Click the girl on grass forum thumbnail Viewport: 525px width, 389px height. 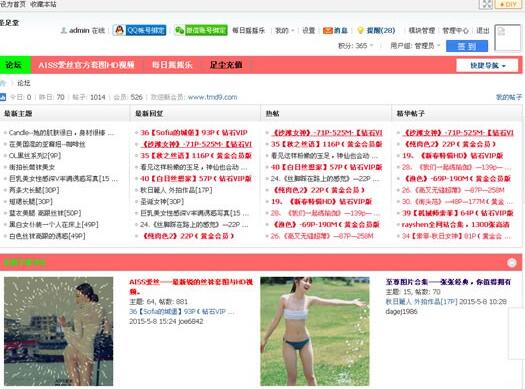click(315, 331)
